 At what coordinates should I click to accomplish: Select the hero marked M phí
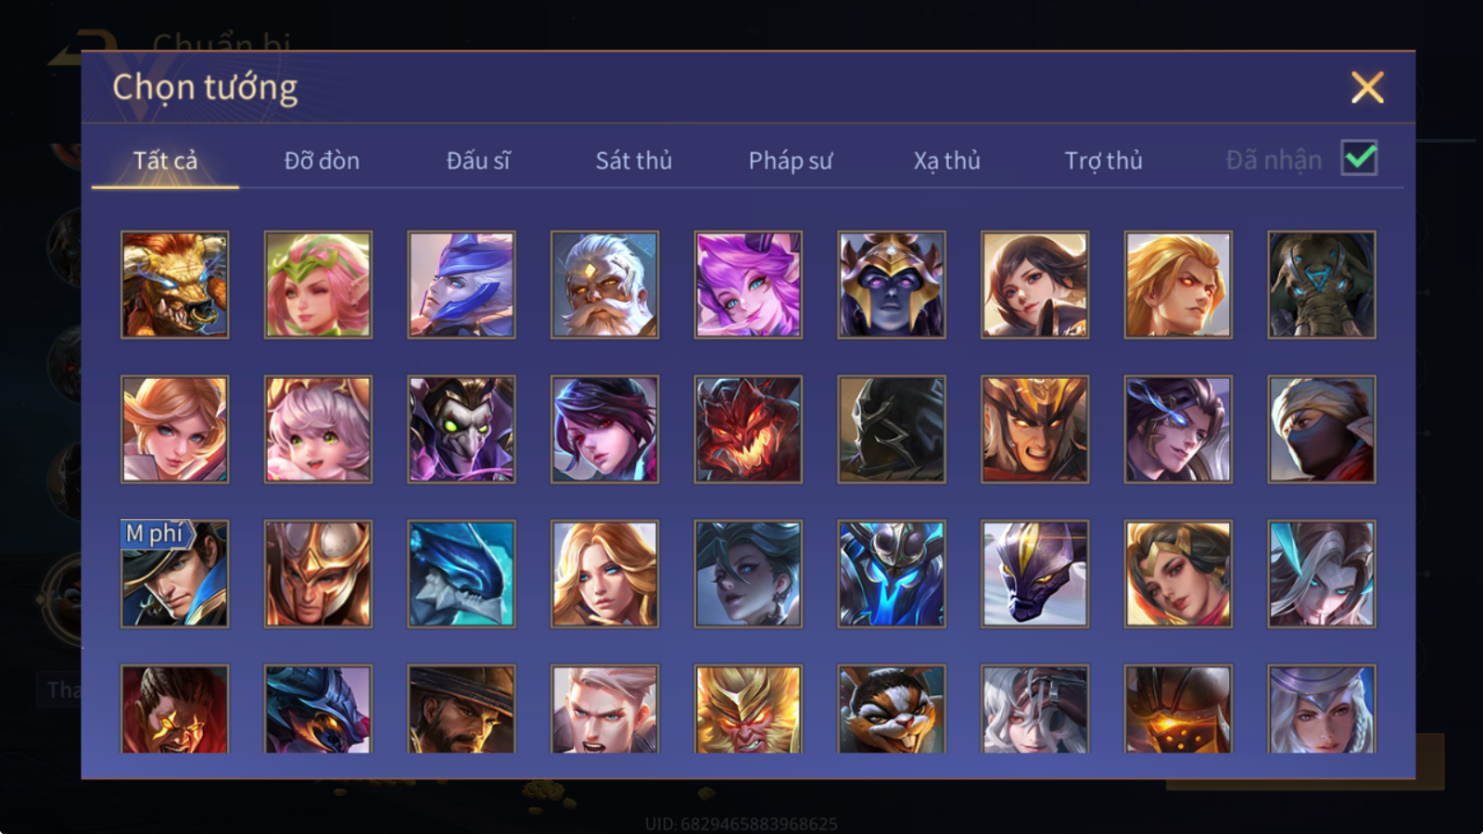175,574
